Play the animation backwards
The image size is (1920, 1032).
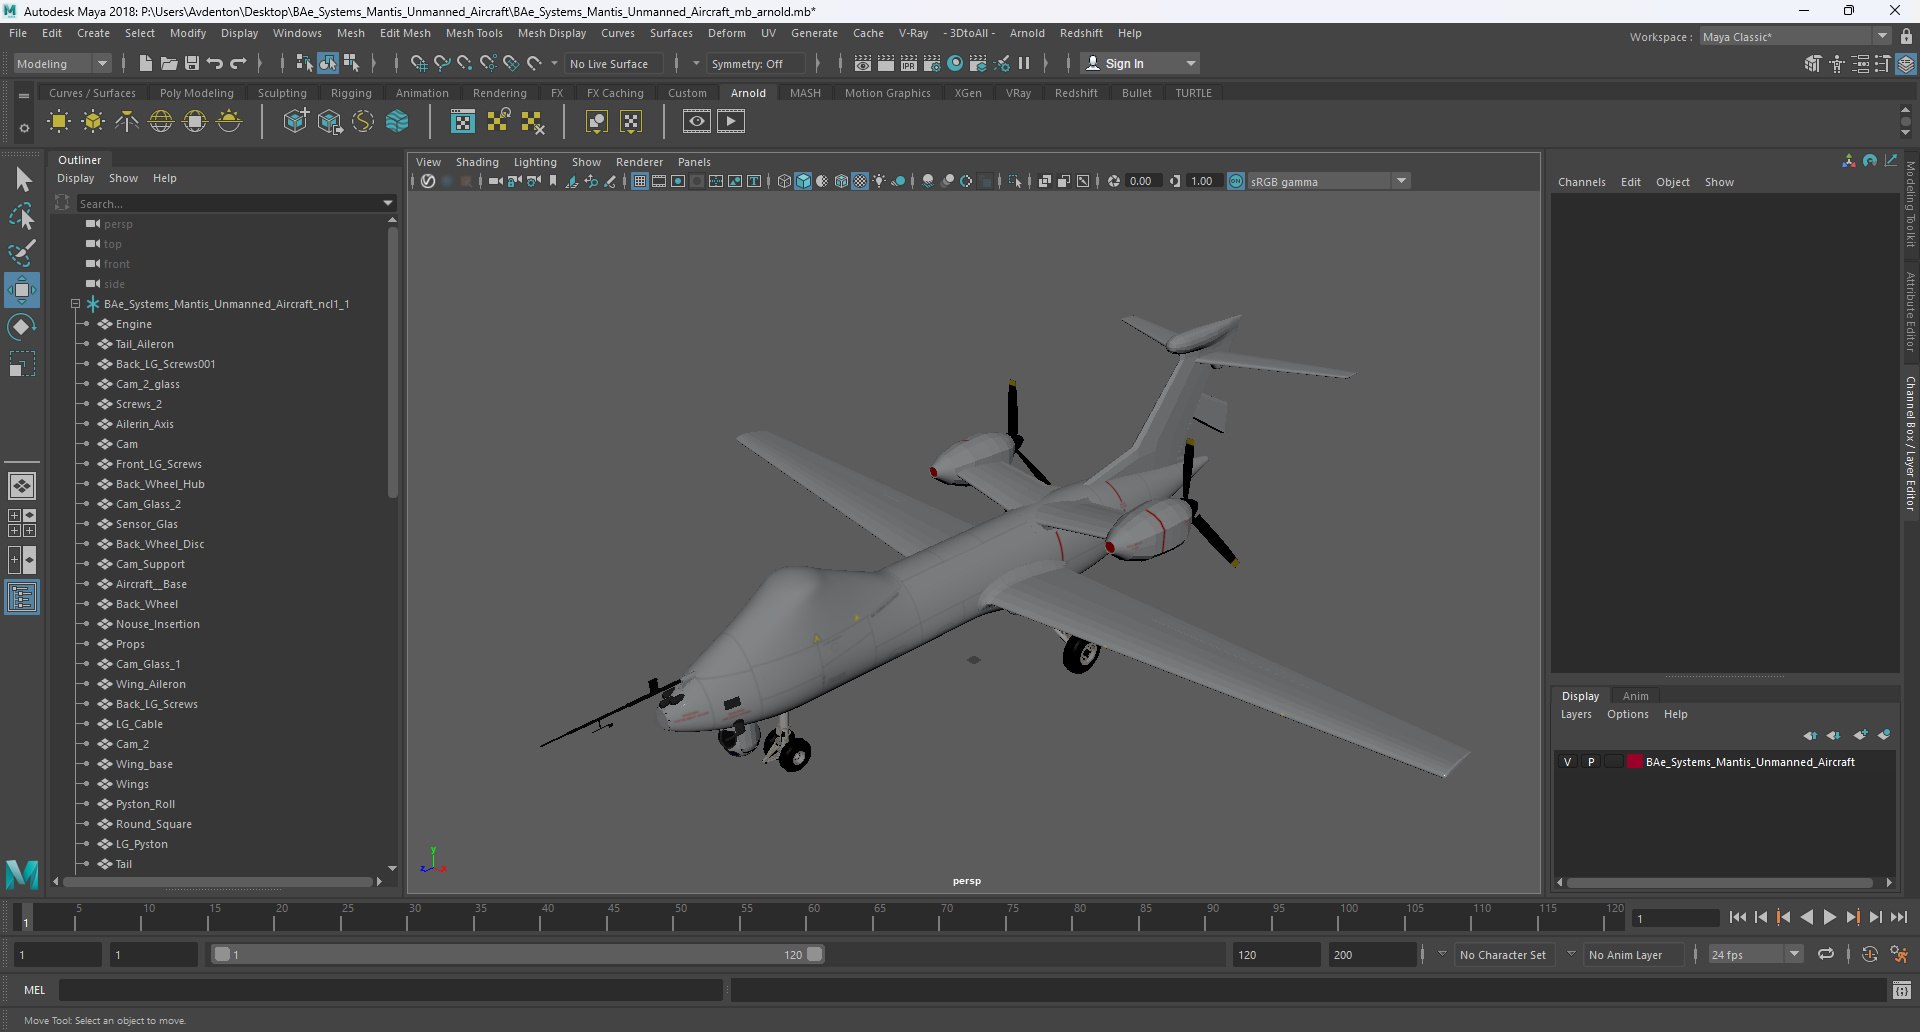tap(1807, 917)
